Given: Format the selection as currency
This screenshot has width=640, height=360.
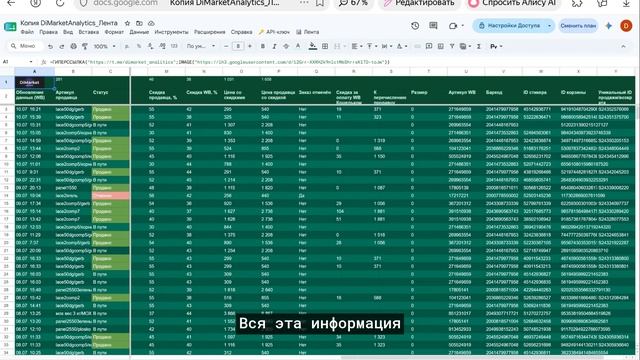Looking at the screenshot, I should [x=127, y=47].
